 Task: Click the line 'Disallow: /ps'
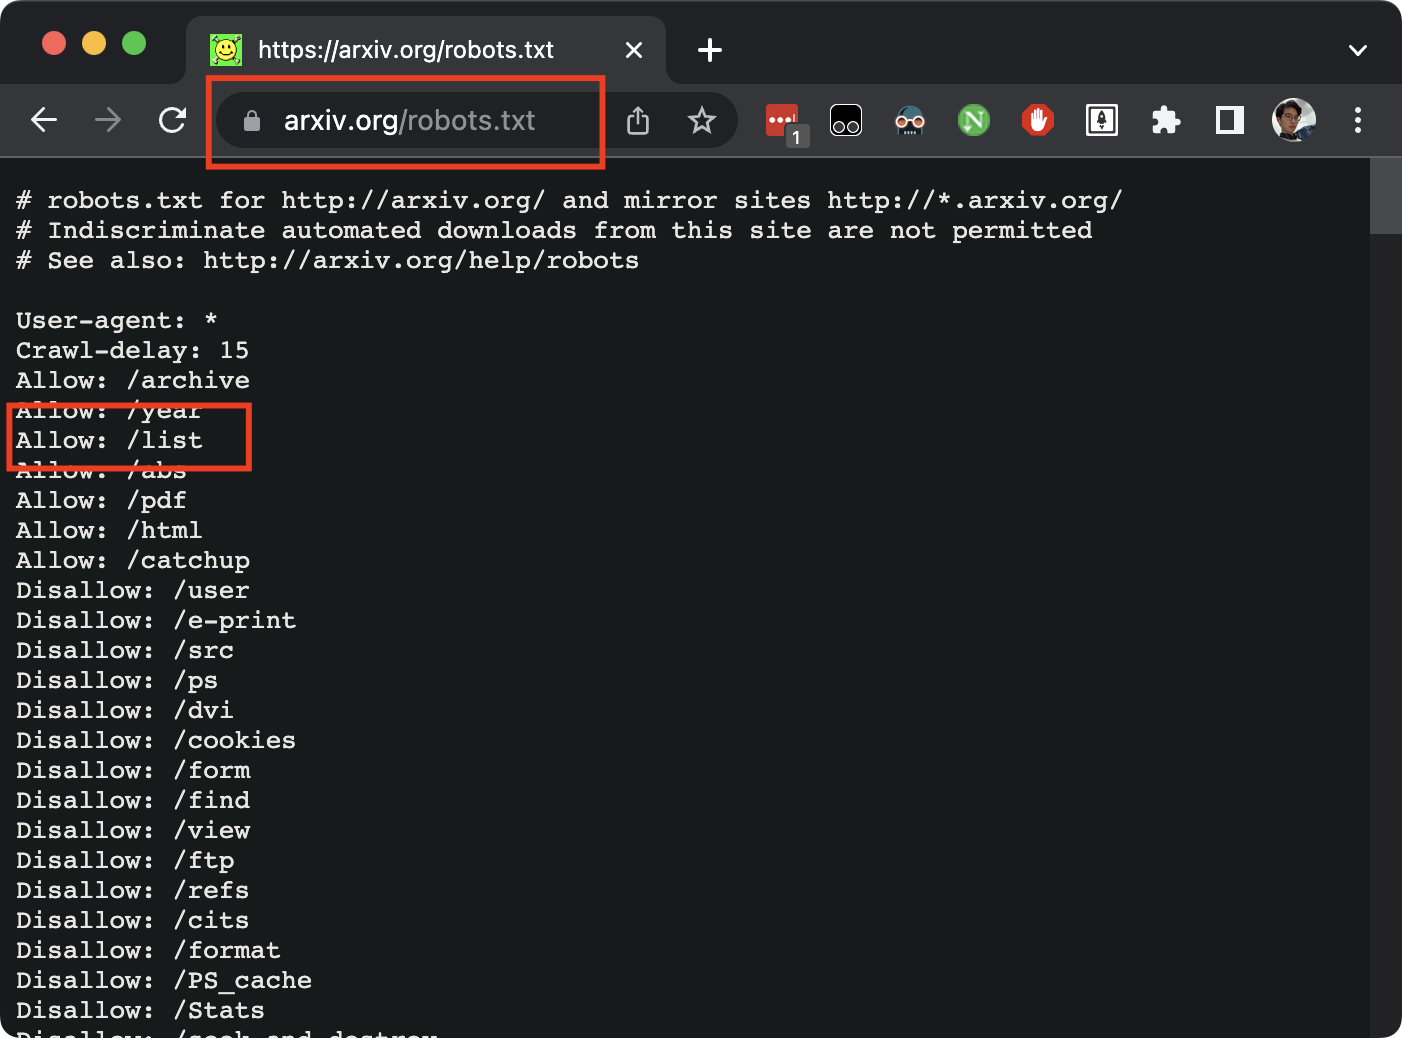tap(117, 681)
